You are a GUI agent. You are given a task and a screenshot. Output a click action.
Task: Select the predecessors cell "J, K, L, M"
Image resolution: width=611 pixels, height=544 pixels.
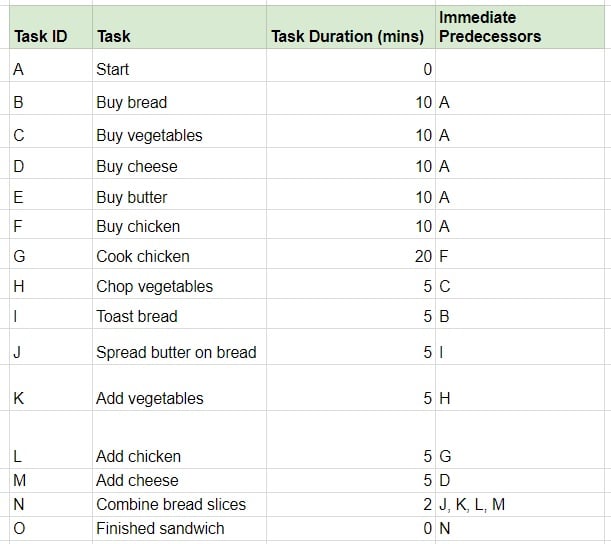click(x=472, y=504)
